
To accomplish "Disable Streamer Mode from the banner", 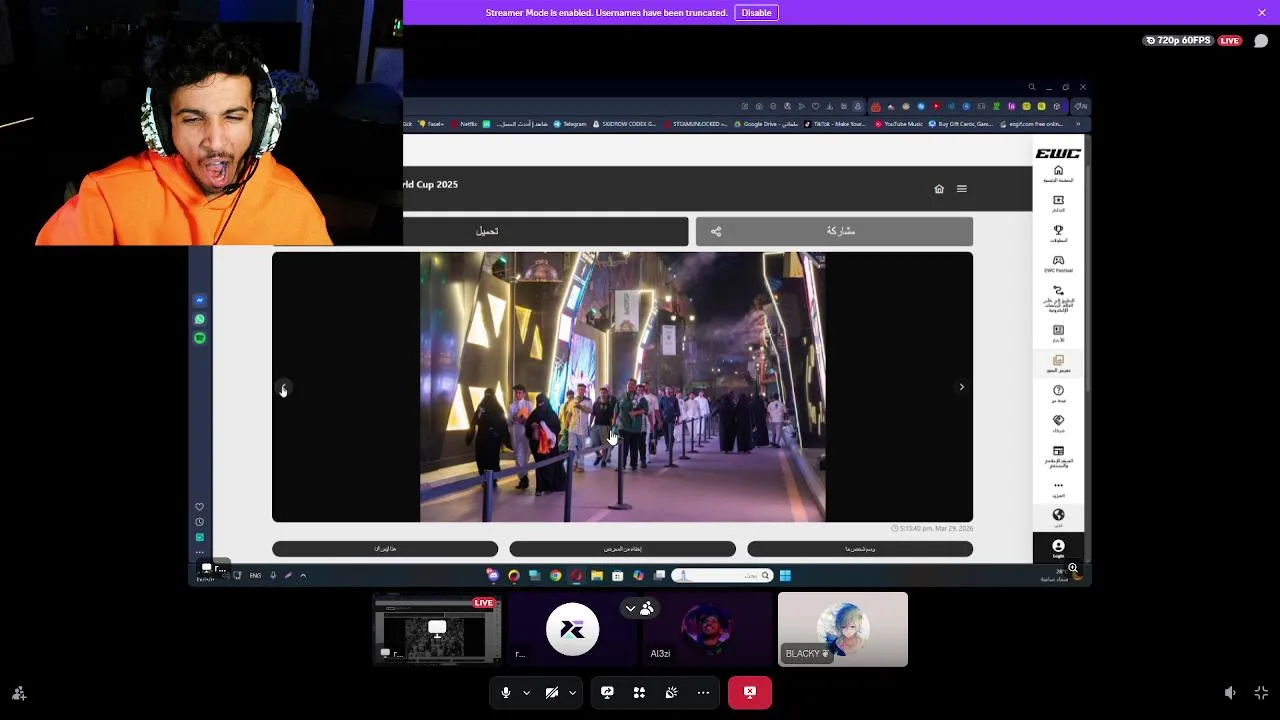I will (756, 13).
